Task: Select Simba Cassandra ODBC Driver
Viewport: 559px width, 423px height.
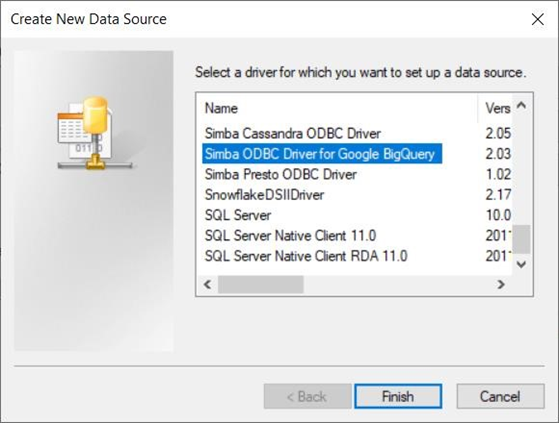Action: tap(293, 134)
